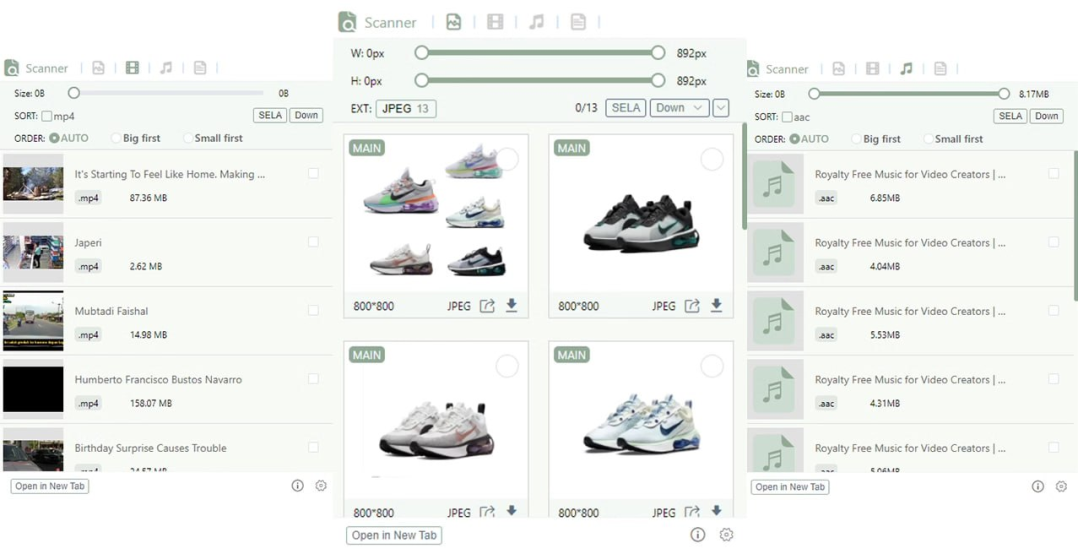Open settings gear in center panel footer

tap(726, 535)
